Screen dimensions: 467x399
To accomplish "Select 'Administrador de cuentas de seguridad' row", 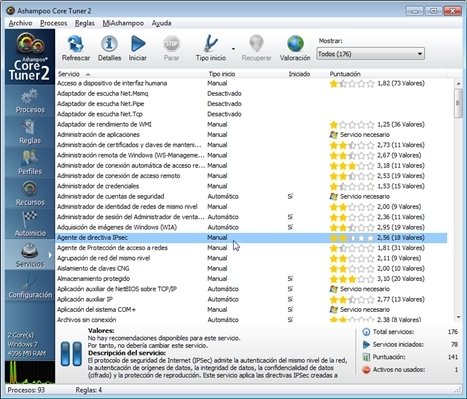I will click(252, 197).
